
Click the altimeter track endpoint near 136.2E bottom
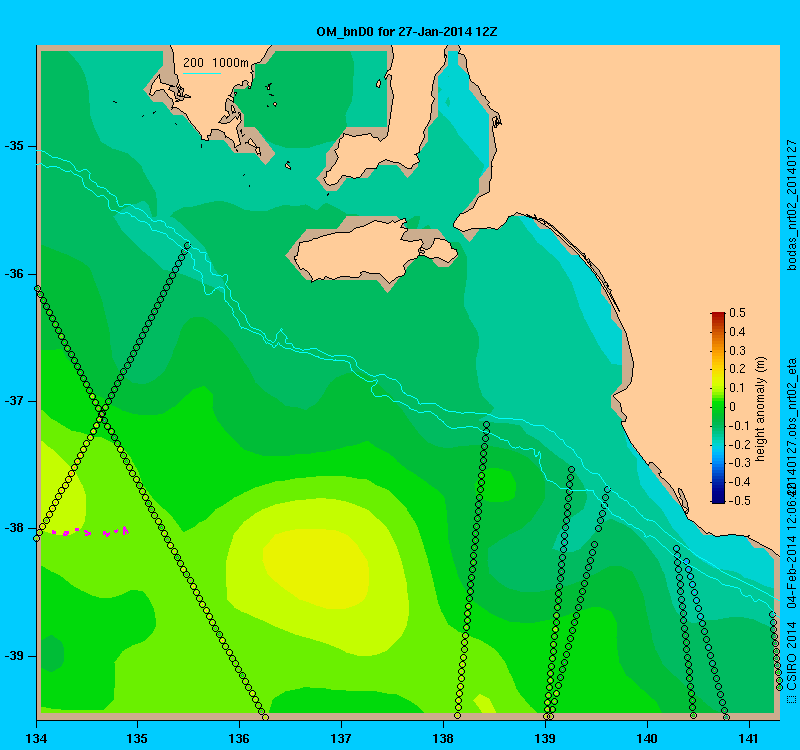coord(265,717)
